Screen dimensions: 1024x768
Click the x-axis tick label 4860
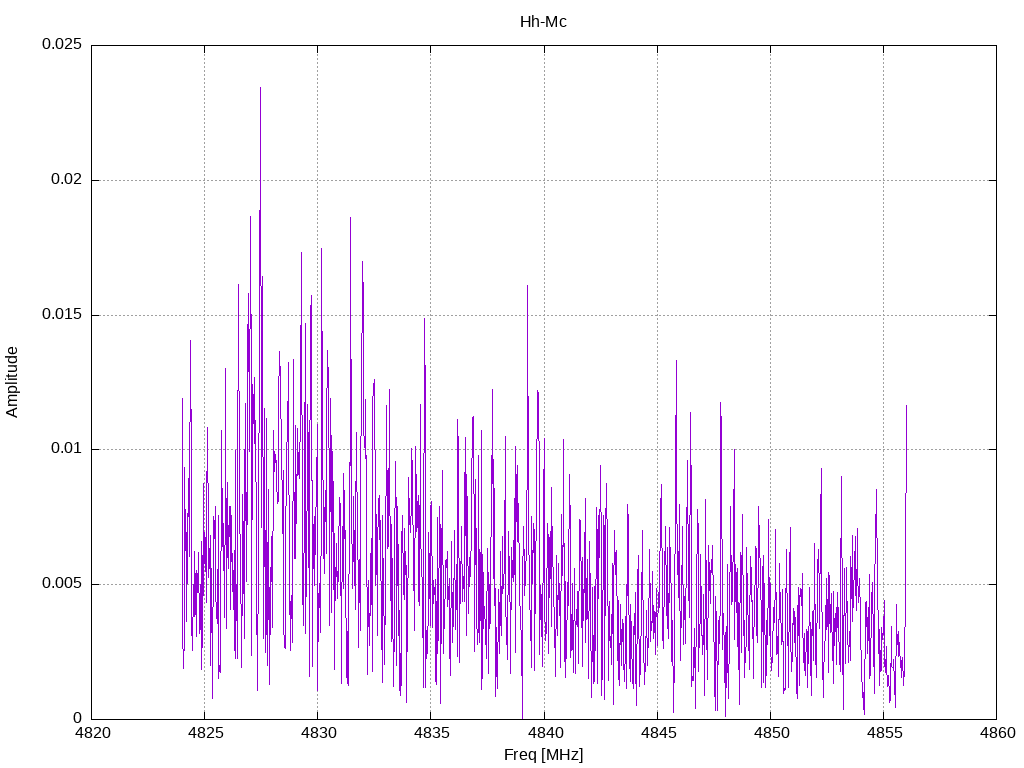point(998,733)
